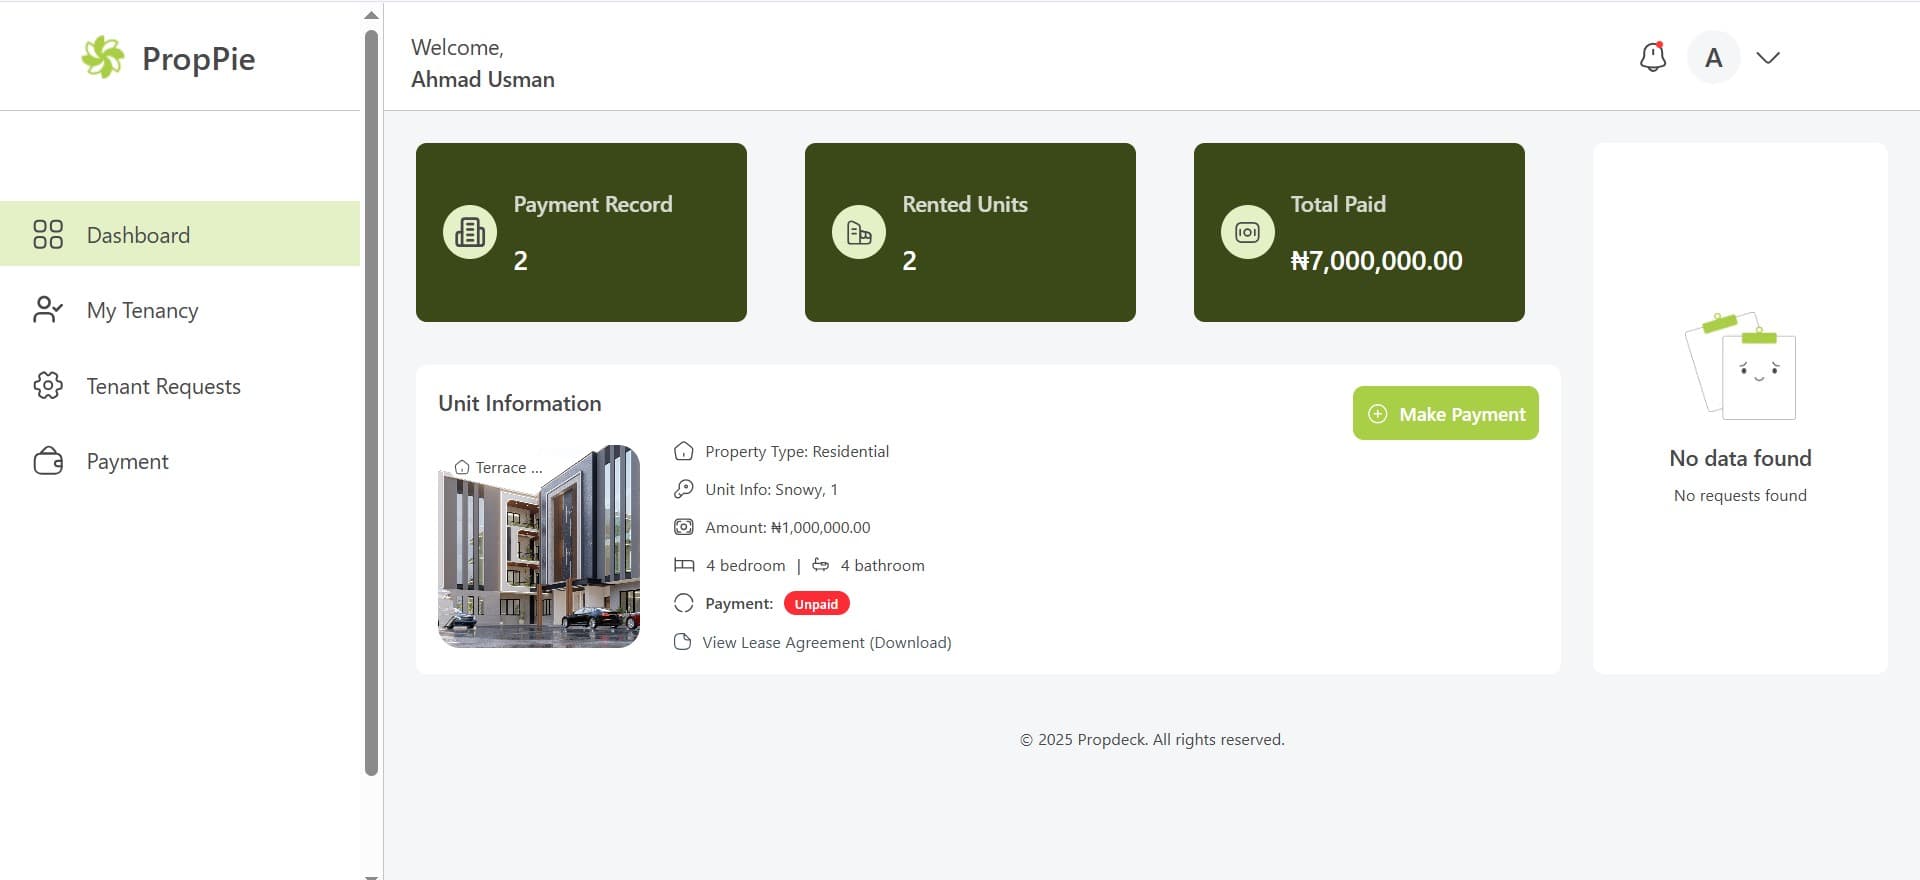Click the lease agreement document icon

point(683,642)
